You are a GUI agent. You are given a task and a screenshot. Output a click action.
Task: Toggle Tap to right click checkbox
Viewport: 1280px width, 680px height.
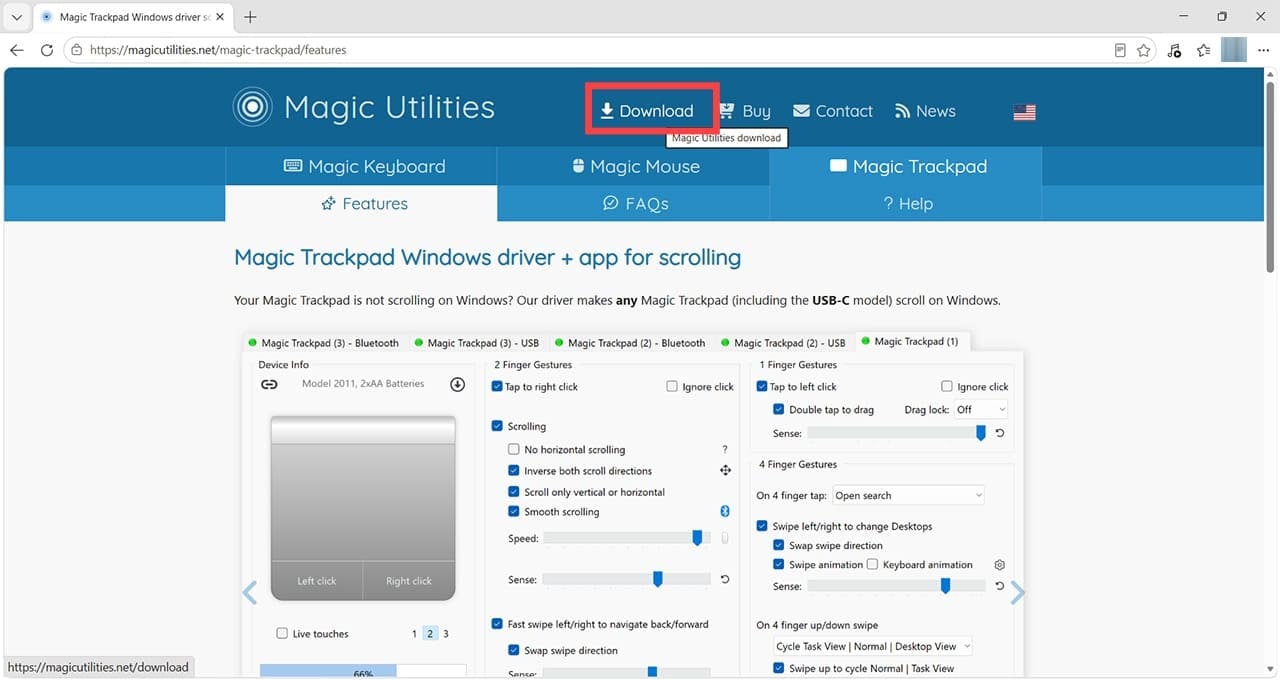point(497,387)
